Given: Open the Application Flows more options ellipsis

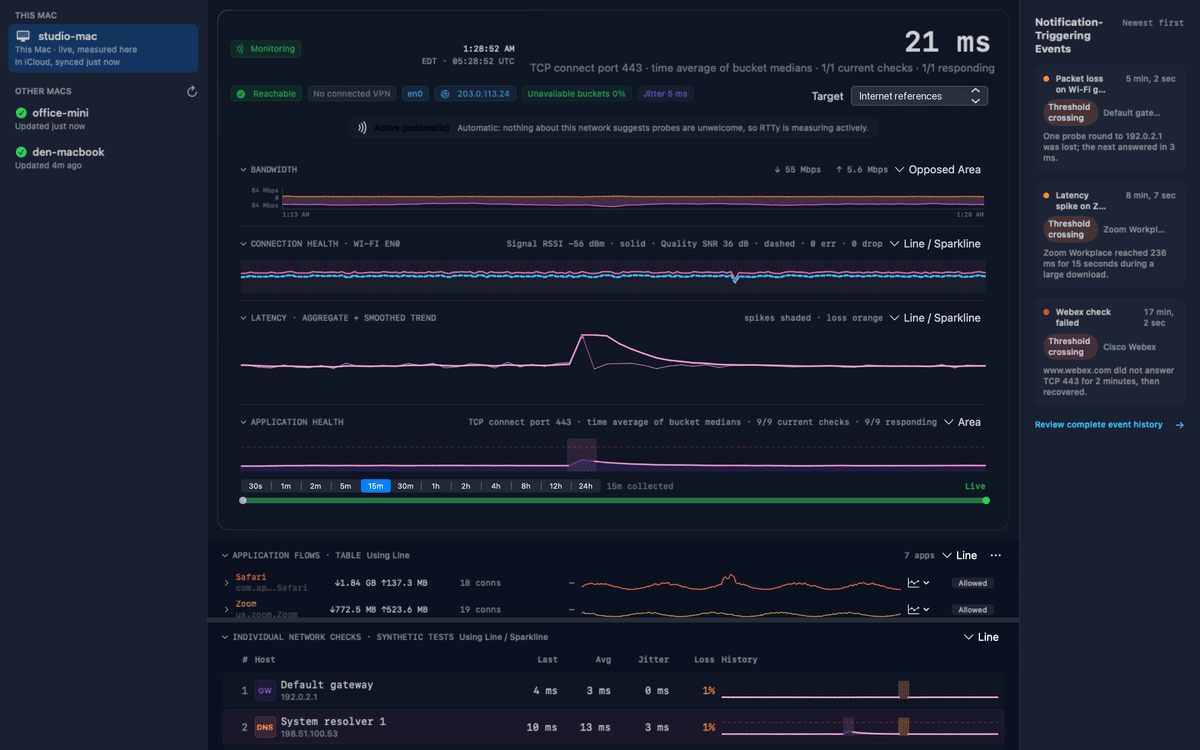Looking at the screenshot, I should 995,555.
